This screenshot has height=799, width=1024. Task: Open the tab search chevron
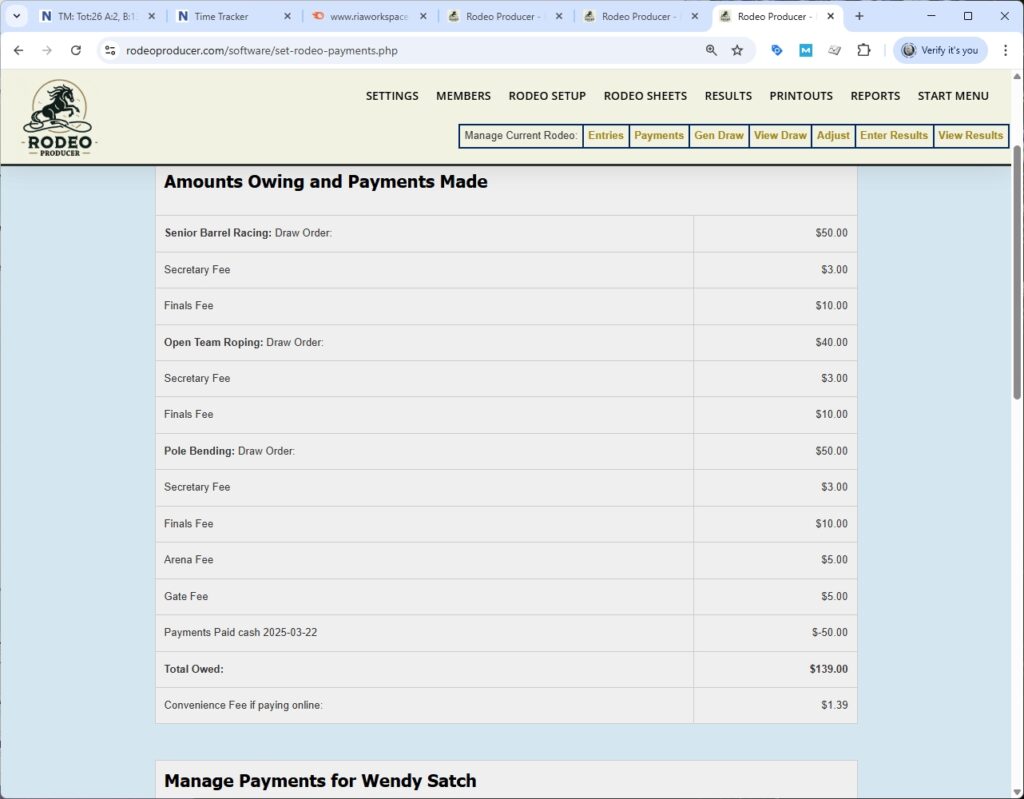tap(15, 16)
